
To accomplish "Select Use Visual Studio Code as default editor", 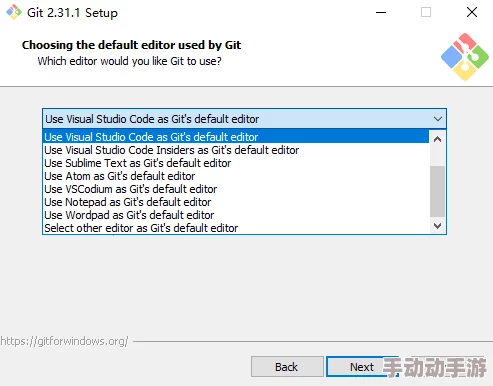I will click(236, 137).
